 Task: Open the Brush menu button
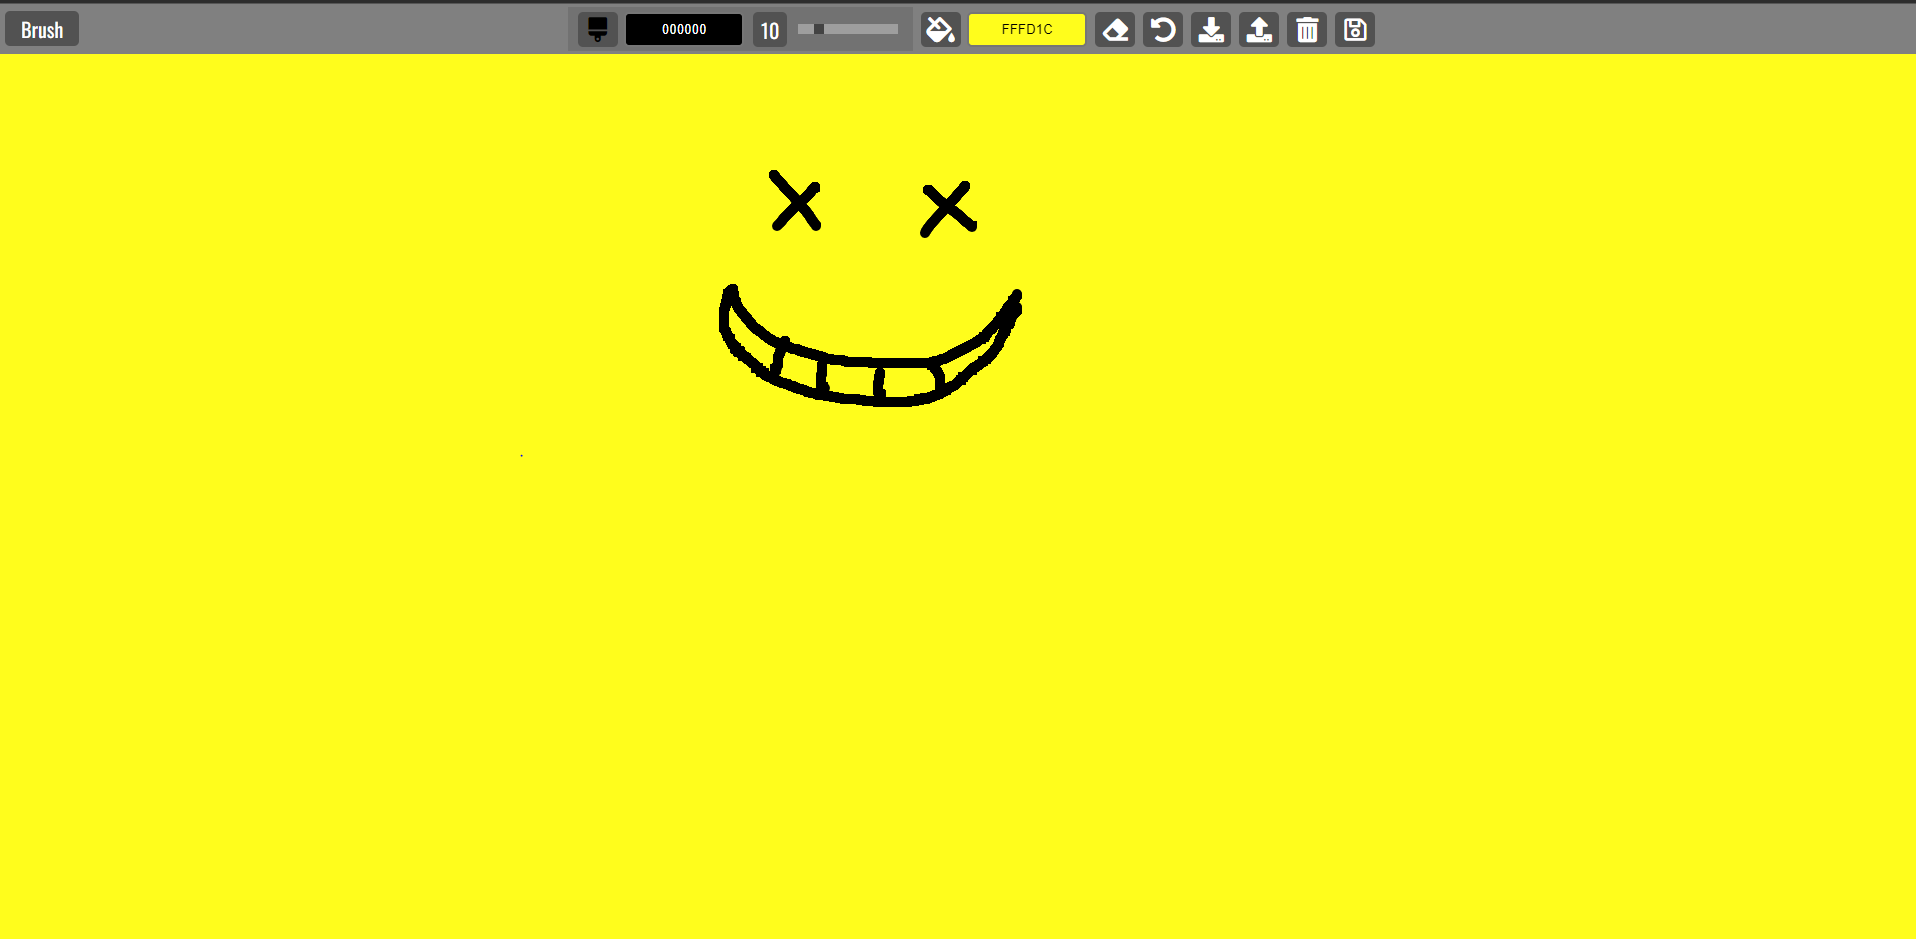42,30
